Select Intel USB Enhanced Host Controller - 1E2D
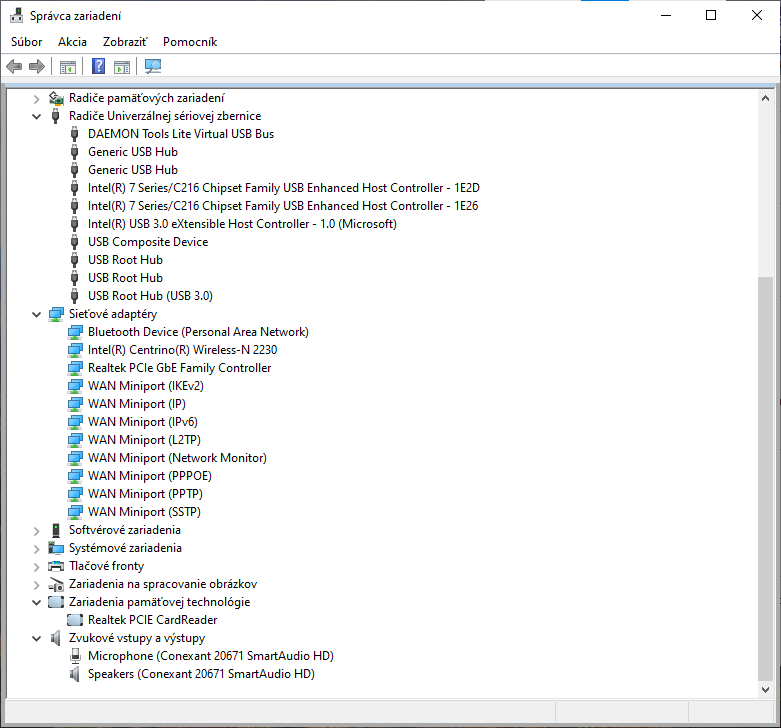The width and height of the screenshot is (781, 728). (x=283, y=188)
